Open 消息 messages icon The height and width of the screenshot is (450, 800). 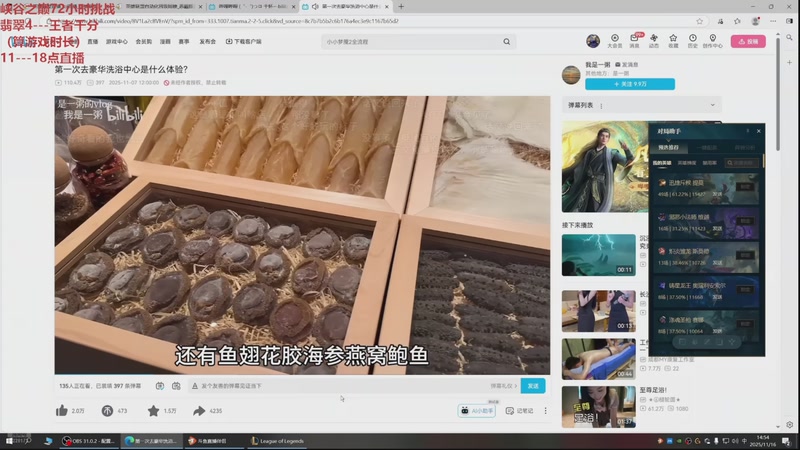pos(634,41)
